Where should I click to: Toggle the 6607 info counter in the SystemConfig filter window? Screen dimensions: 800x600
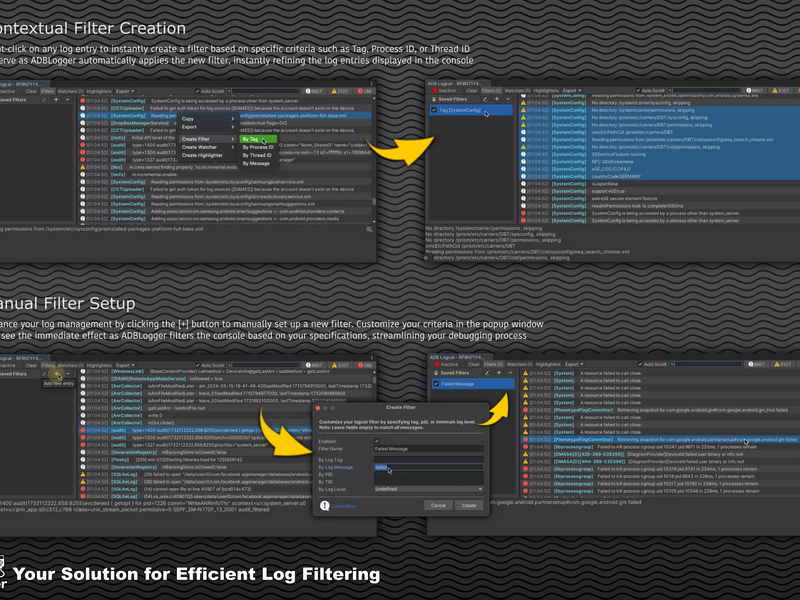(753, 90)
